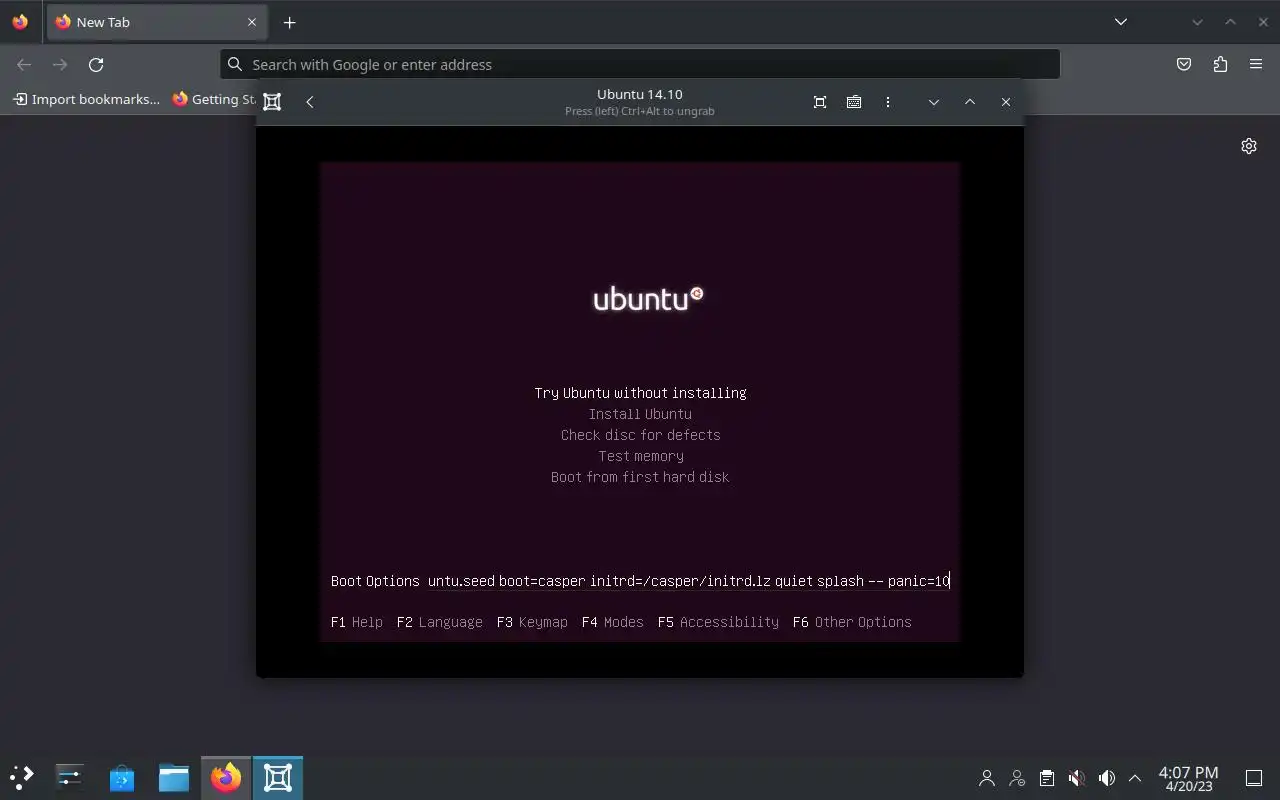Open new tab personalize gear icon

tap(1249, 146)
